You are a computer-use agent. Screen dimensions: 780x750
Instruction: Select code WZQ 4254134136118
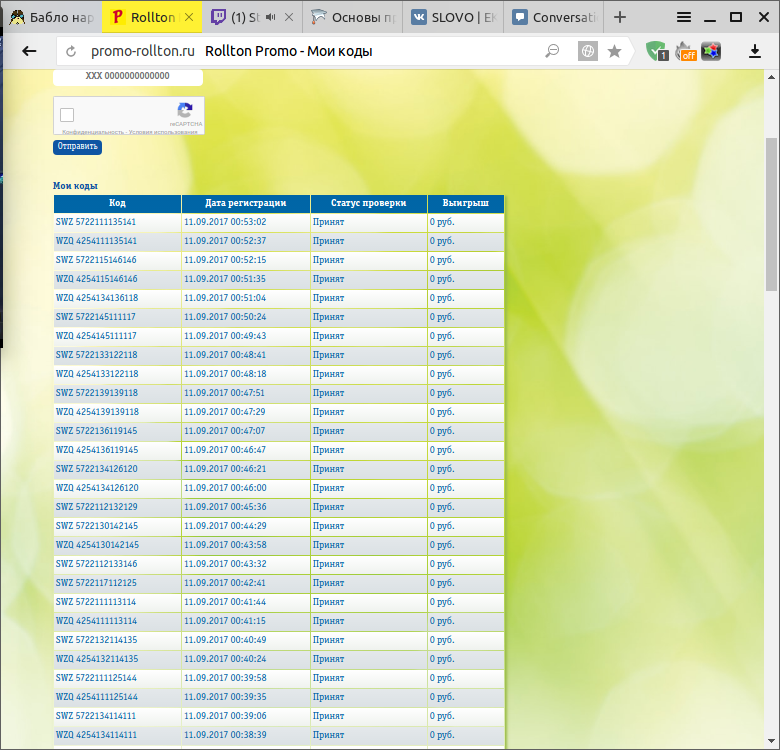97,298
